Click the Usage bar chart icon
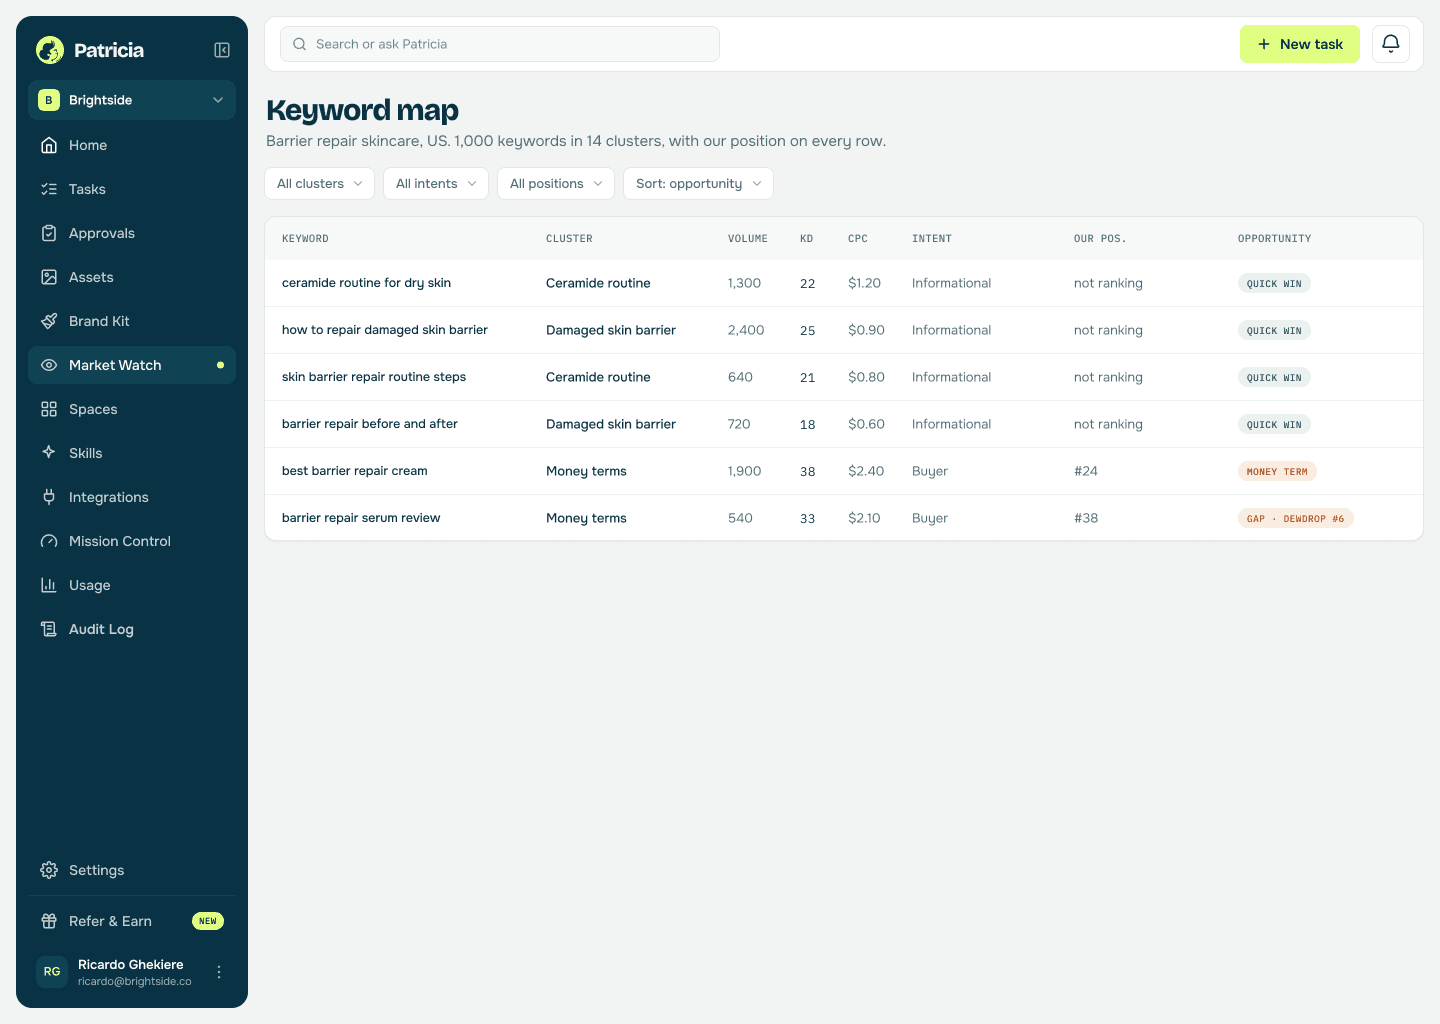Viewport: 1440px width, 1024px height. click(49, 585)
